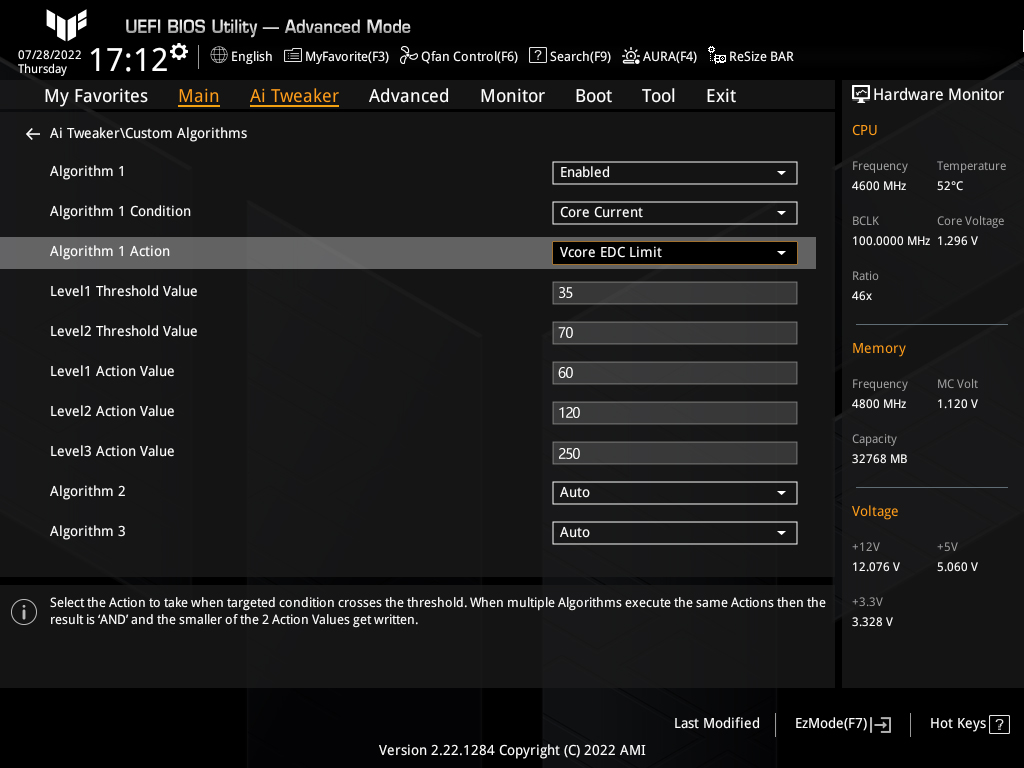Click the MC Volt 1.120 V reading
The width and height of the screenshot is (1024, 768).
pos(957,404)
